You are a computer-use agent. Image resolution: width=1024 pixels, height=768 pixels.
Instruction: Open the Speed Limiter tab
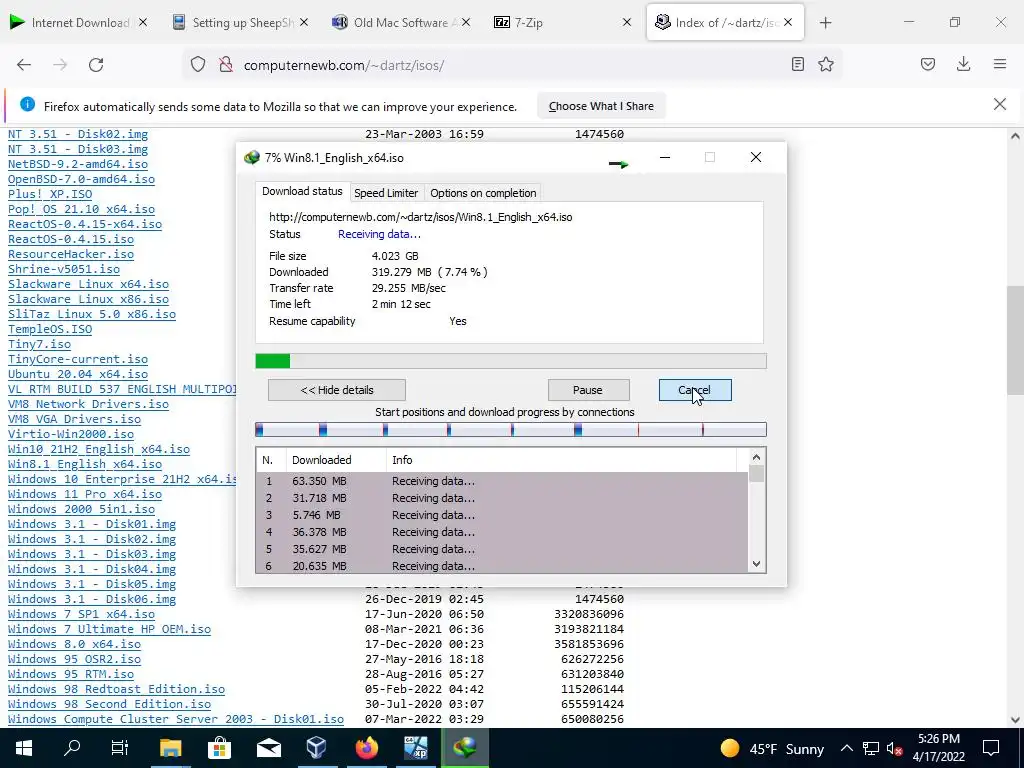tap(386, 193)
